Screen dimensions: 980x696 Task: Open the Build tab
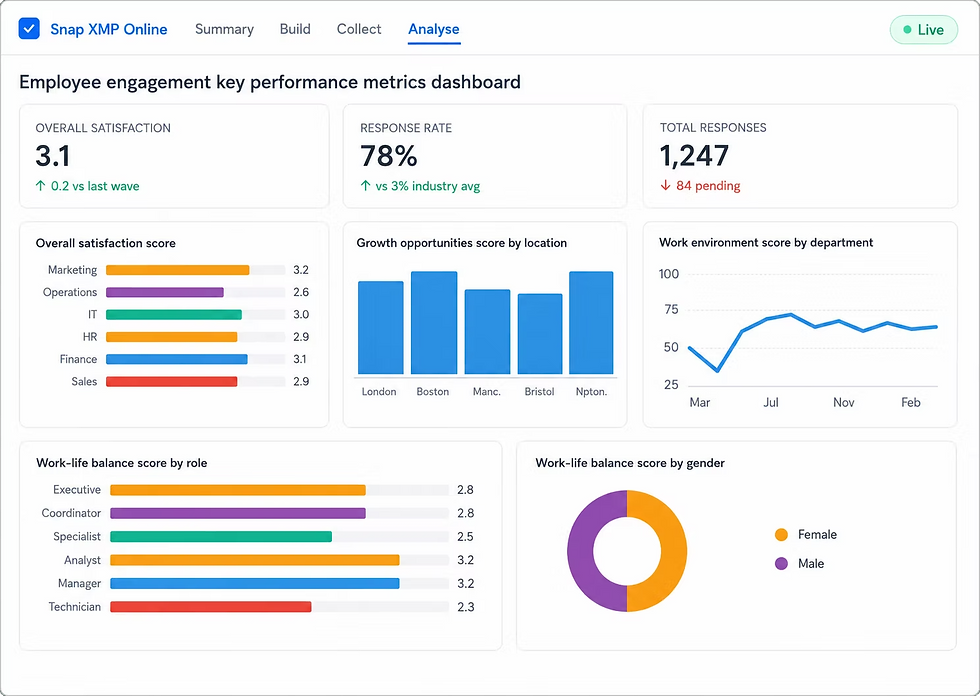295,29
